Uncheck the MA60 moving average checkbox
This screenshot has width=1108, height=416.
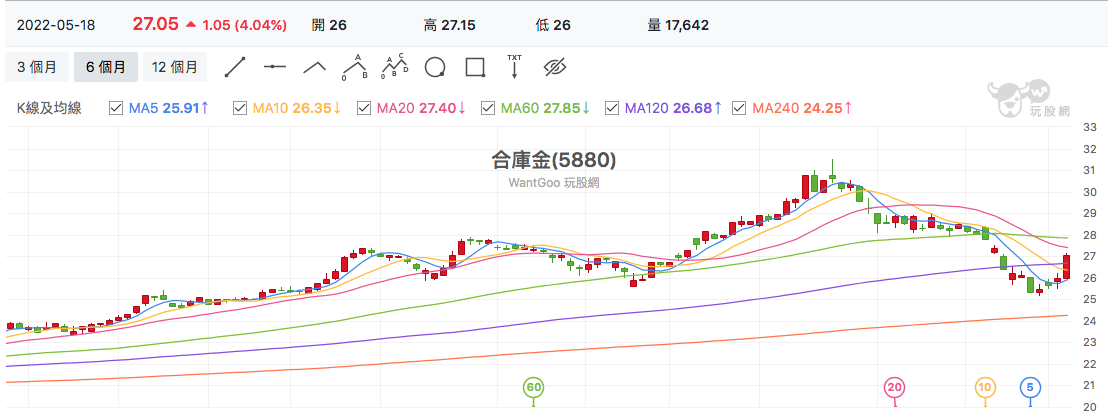(x=488, y=108)
